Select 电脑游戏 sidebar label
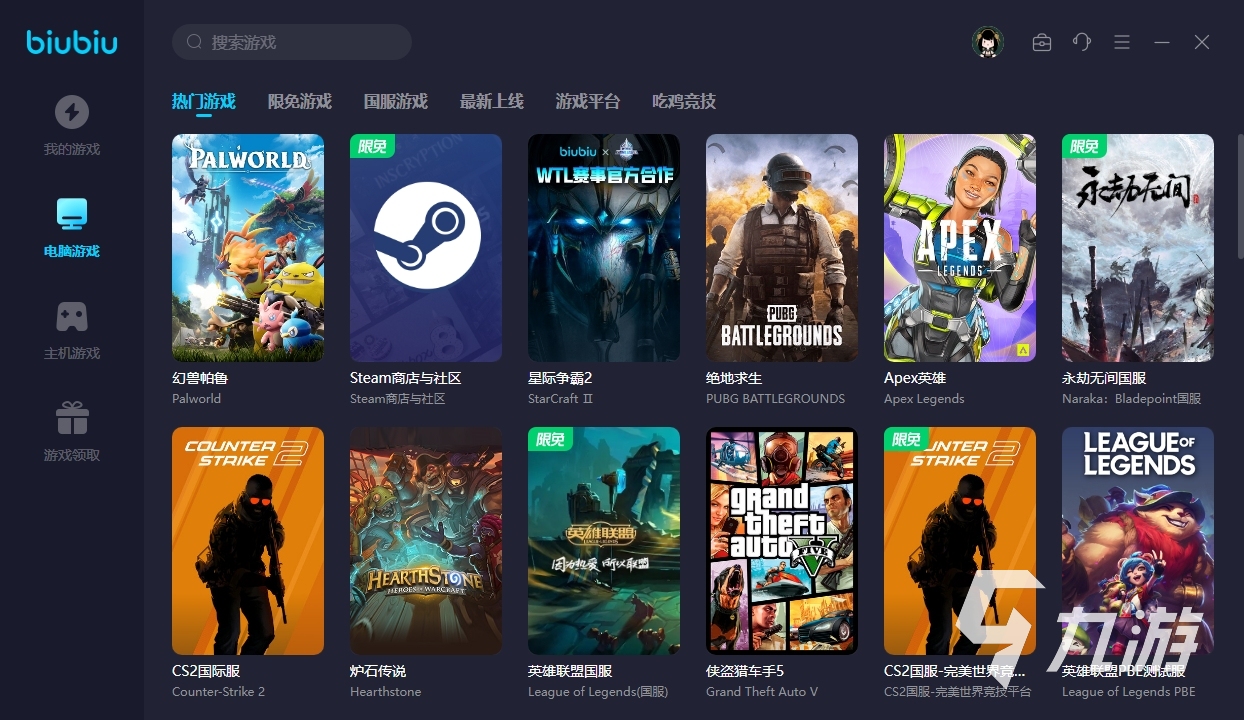The image size is (1244, 720). click(72, 251)
